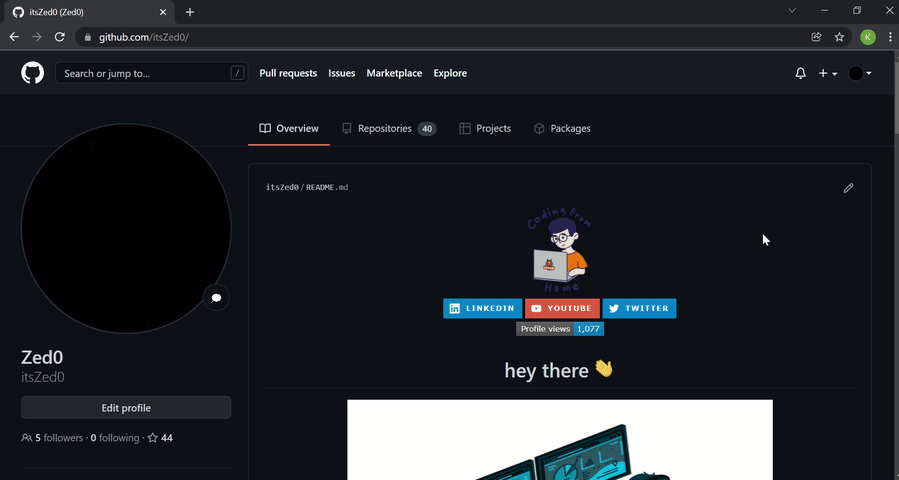
Task: Share this page from address bar
Action: pyautogui.click(x=816, y=37)
